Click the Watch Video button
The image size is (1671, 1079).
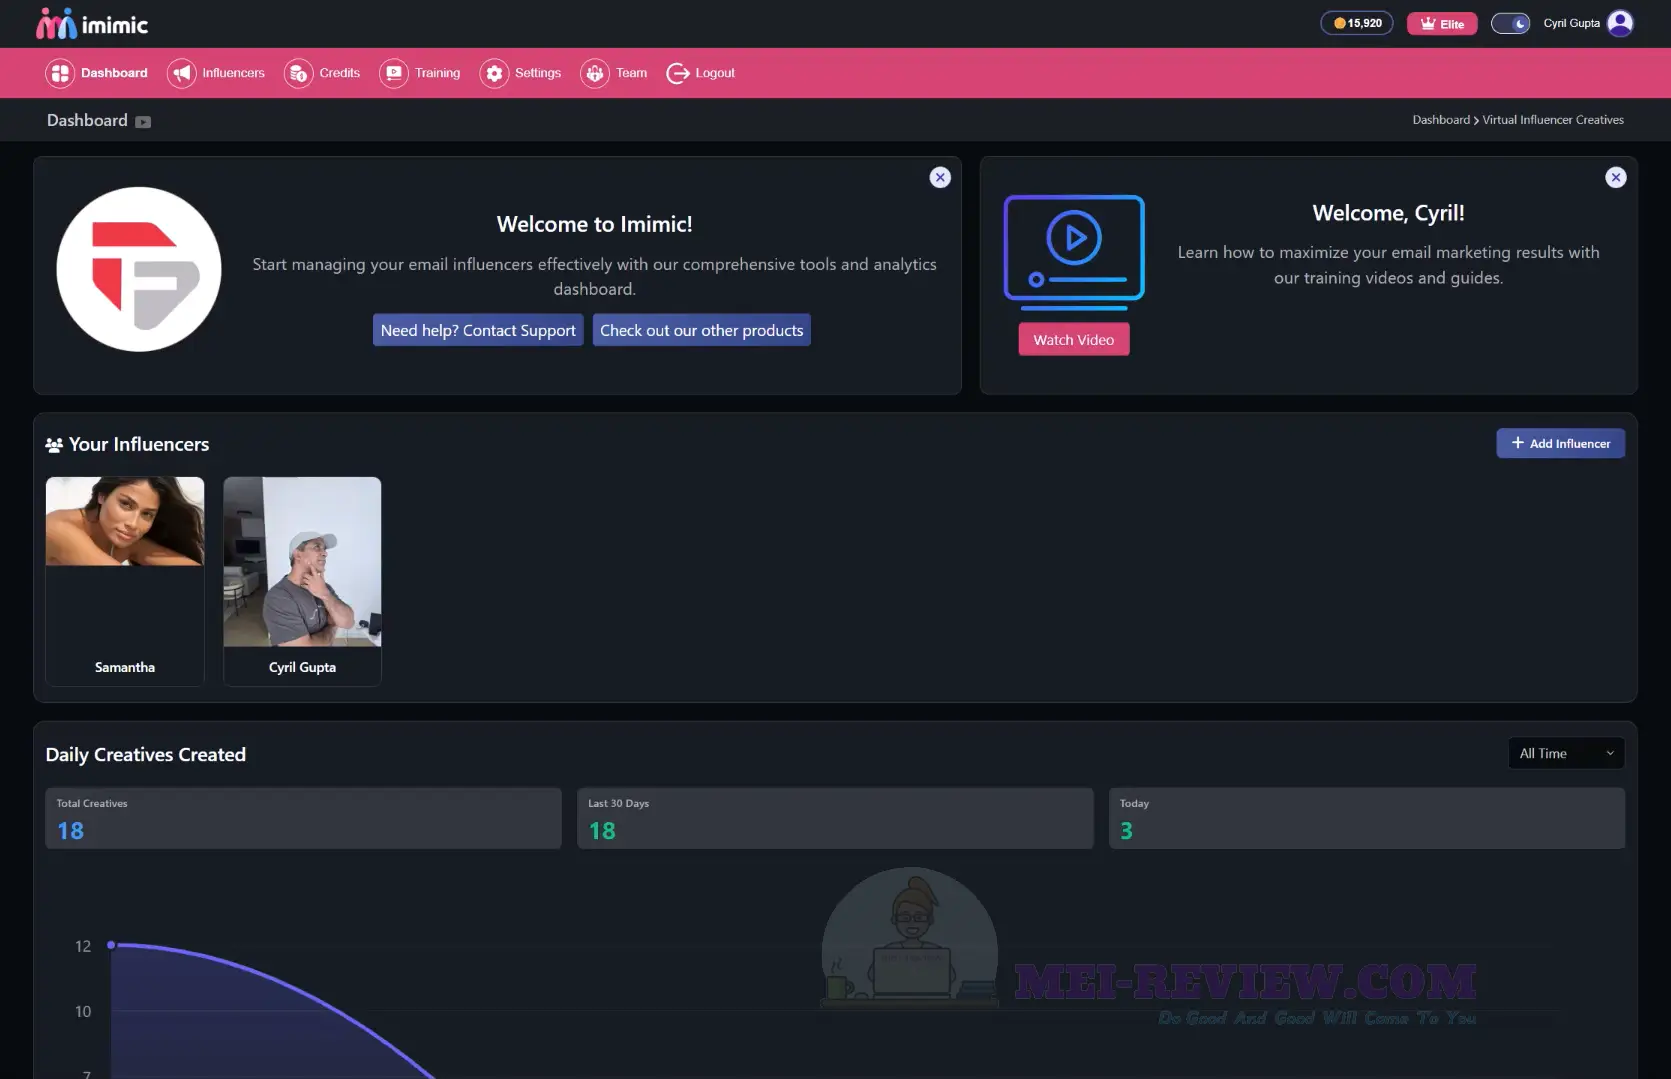[1074, 340]
